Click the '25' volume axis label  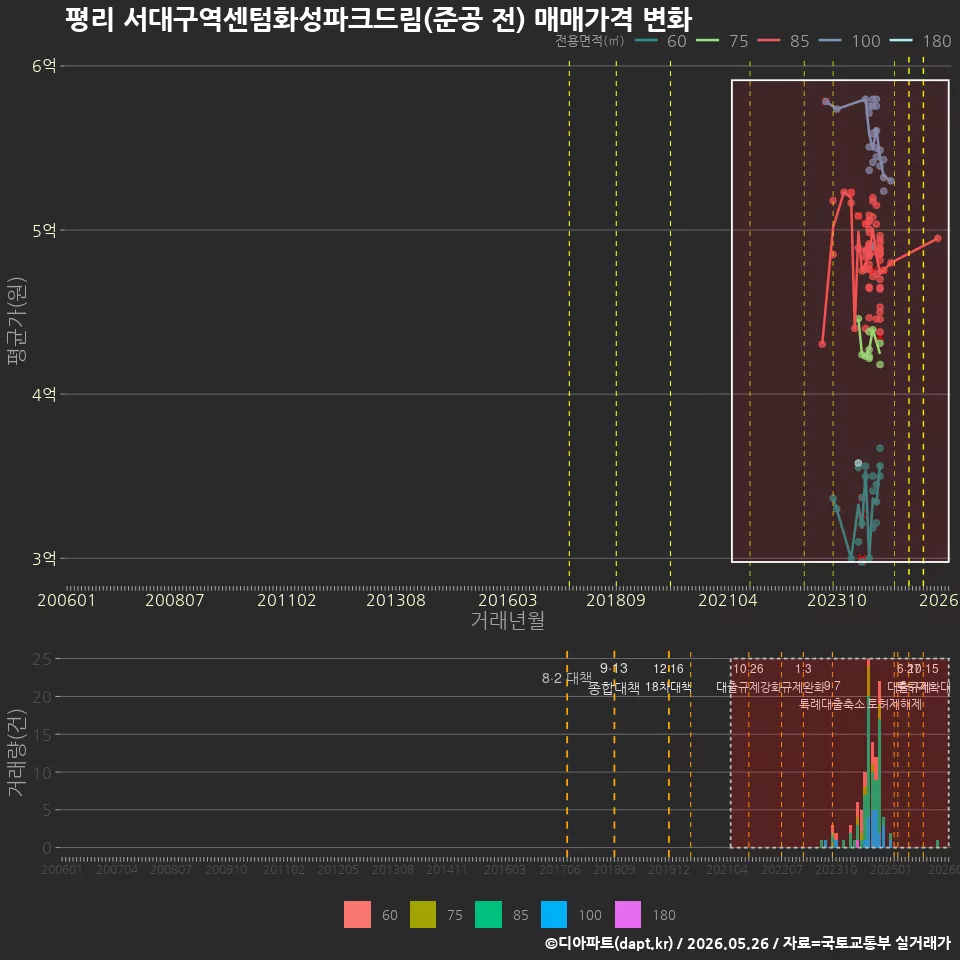(x=42, y=659)
